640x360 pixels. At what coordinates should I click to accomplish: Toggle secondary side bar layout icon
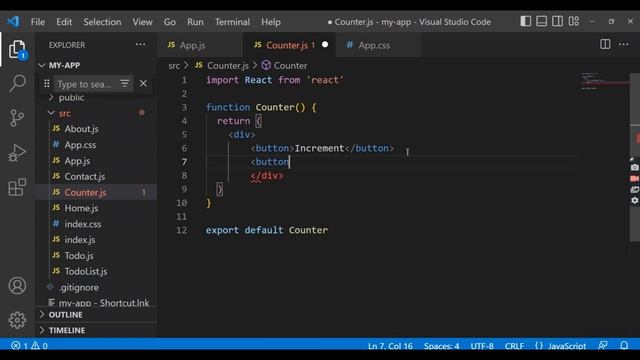point(558,21)
